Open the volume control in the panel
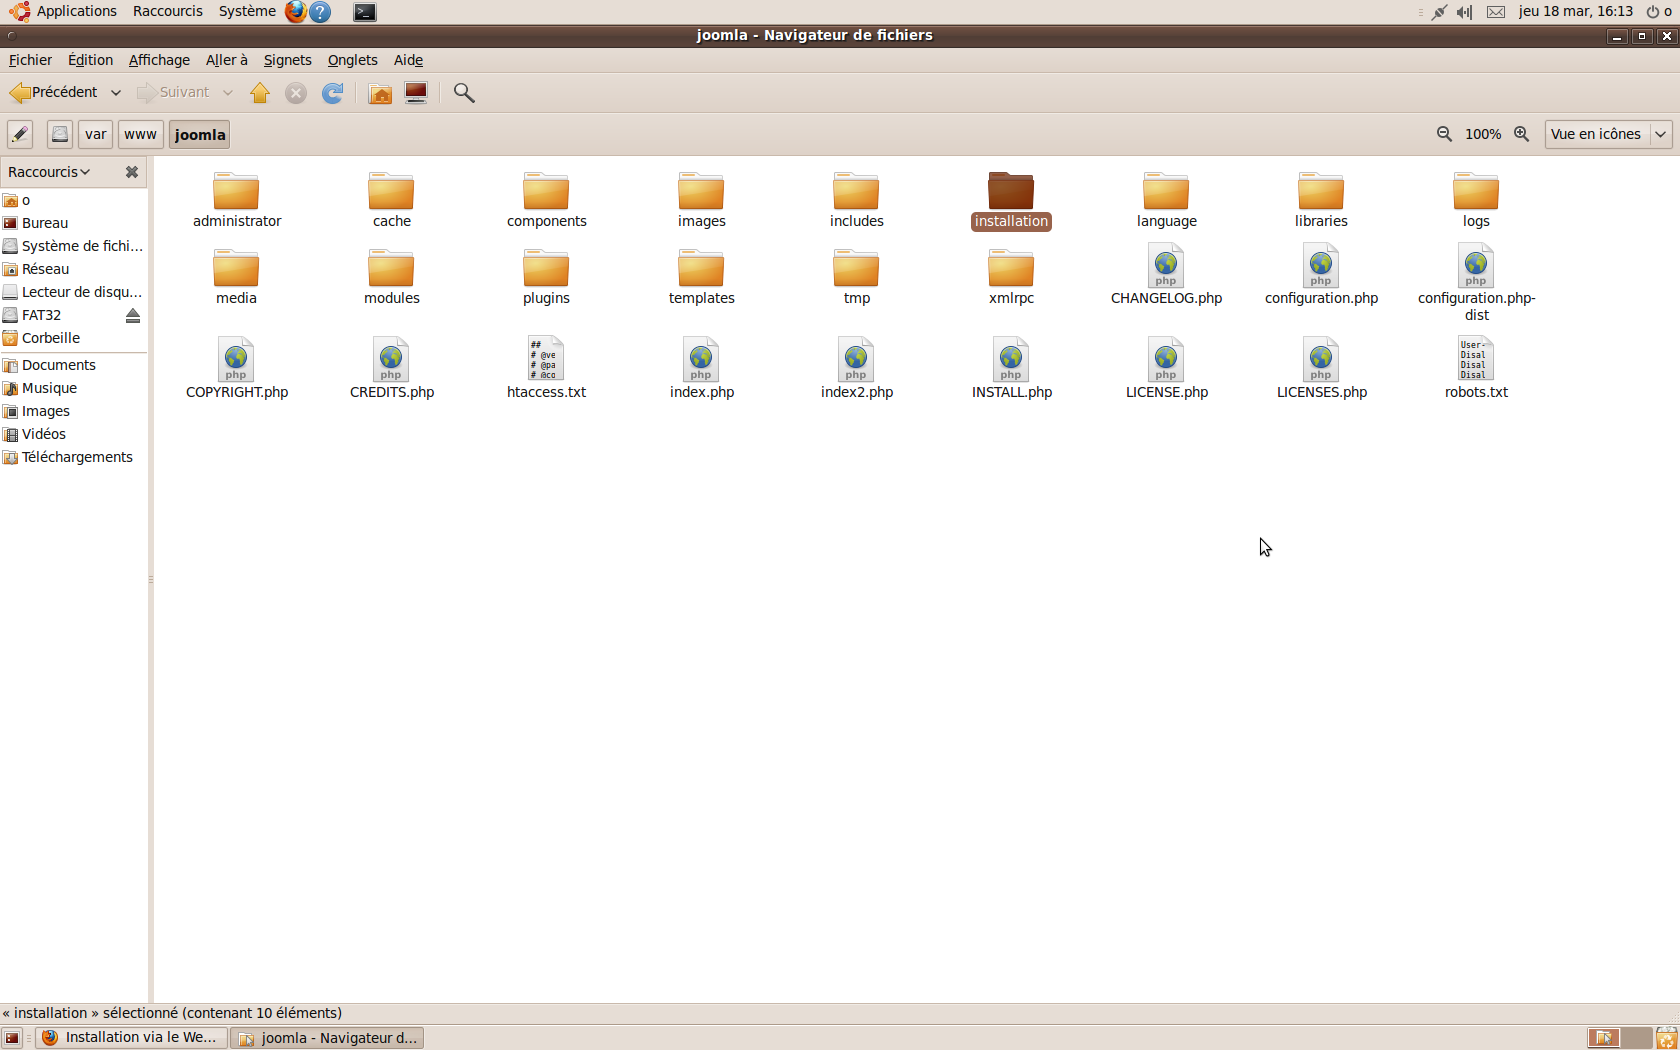The image size is (1680, 1050). (x=1465, y=12)
